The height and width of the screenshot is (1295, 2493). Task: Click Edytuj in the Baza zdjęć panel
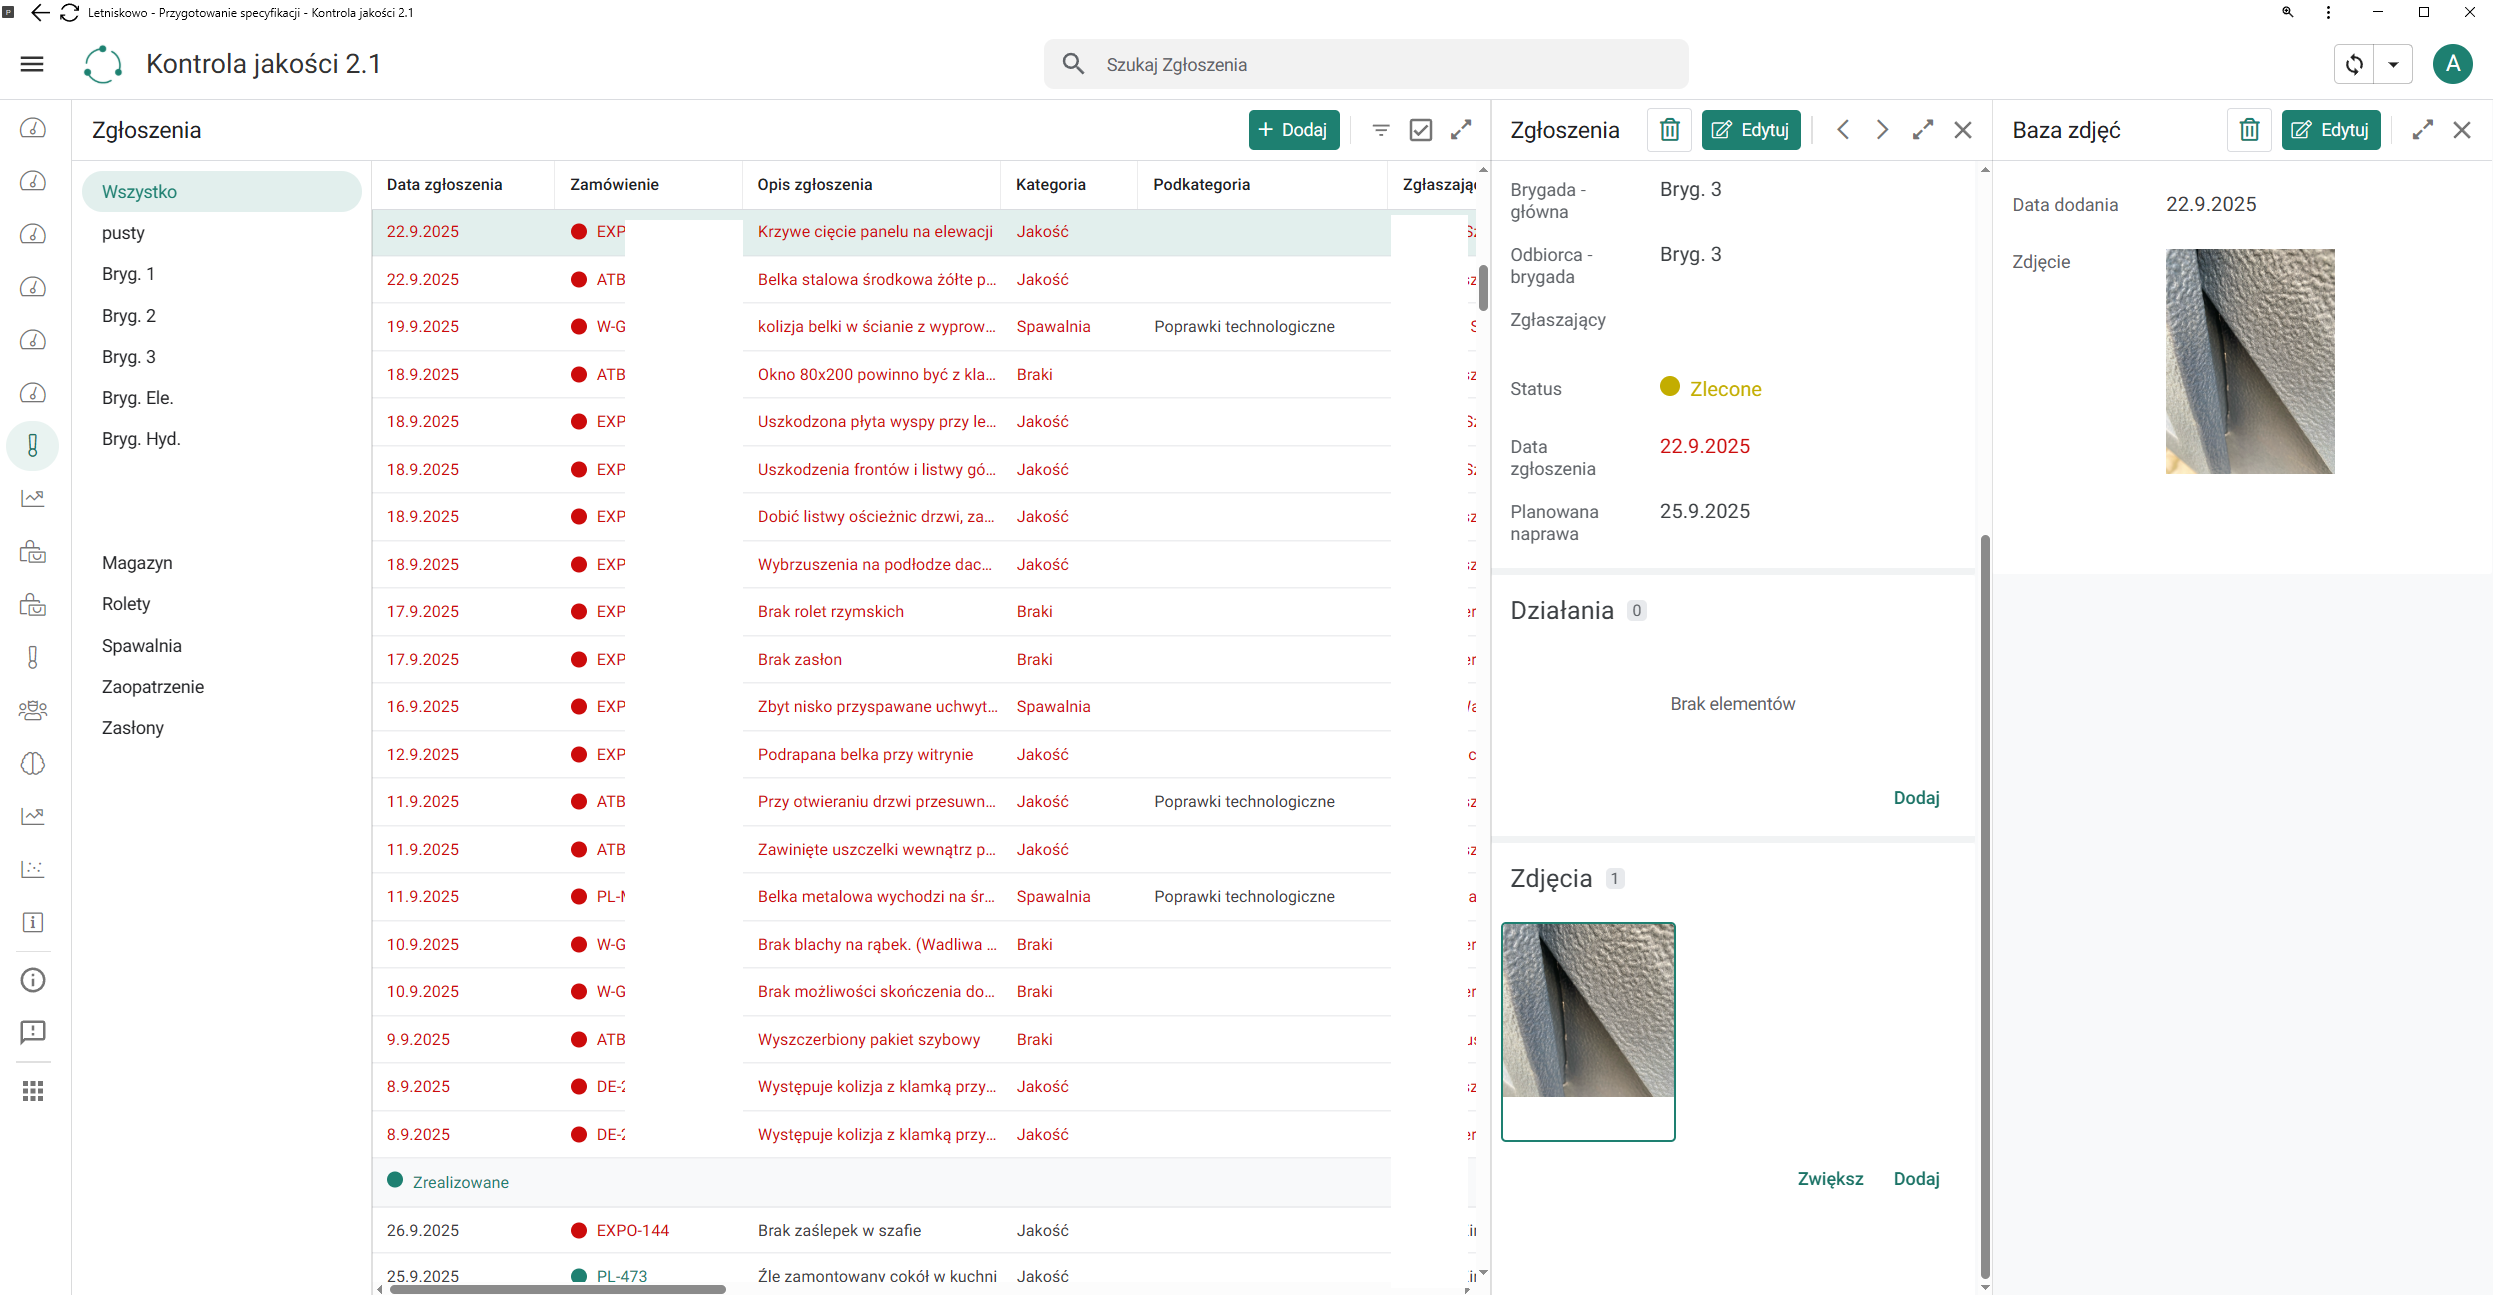(x=2330, y=130)
